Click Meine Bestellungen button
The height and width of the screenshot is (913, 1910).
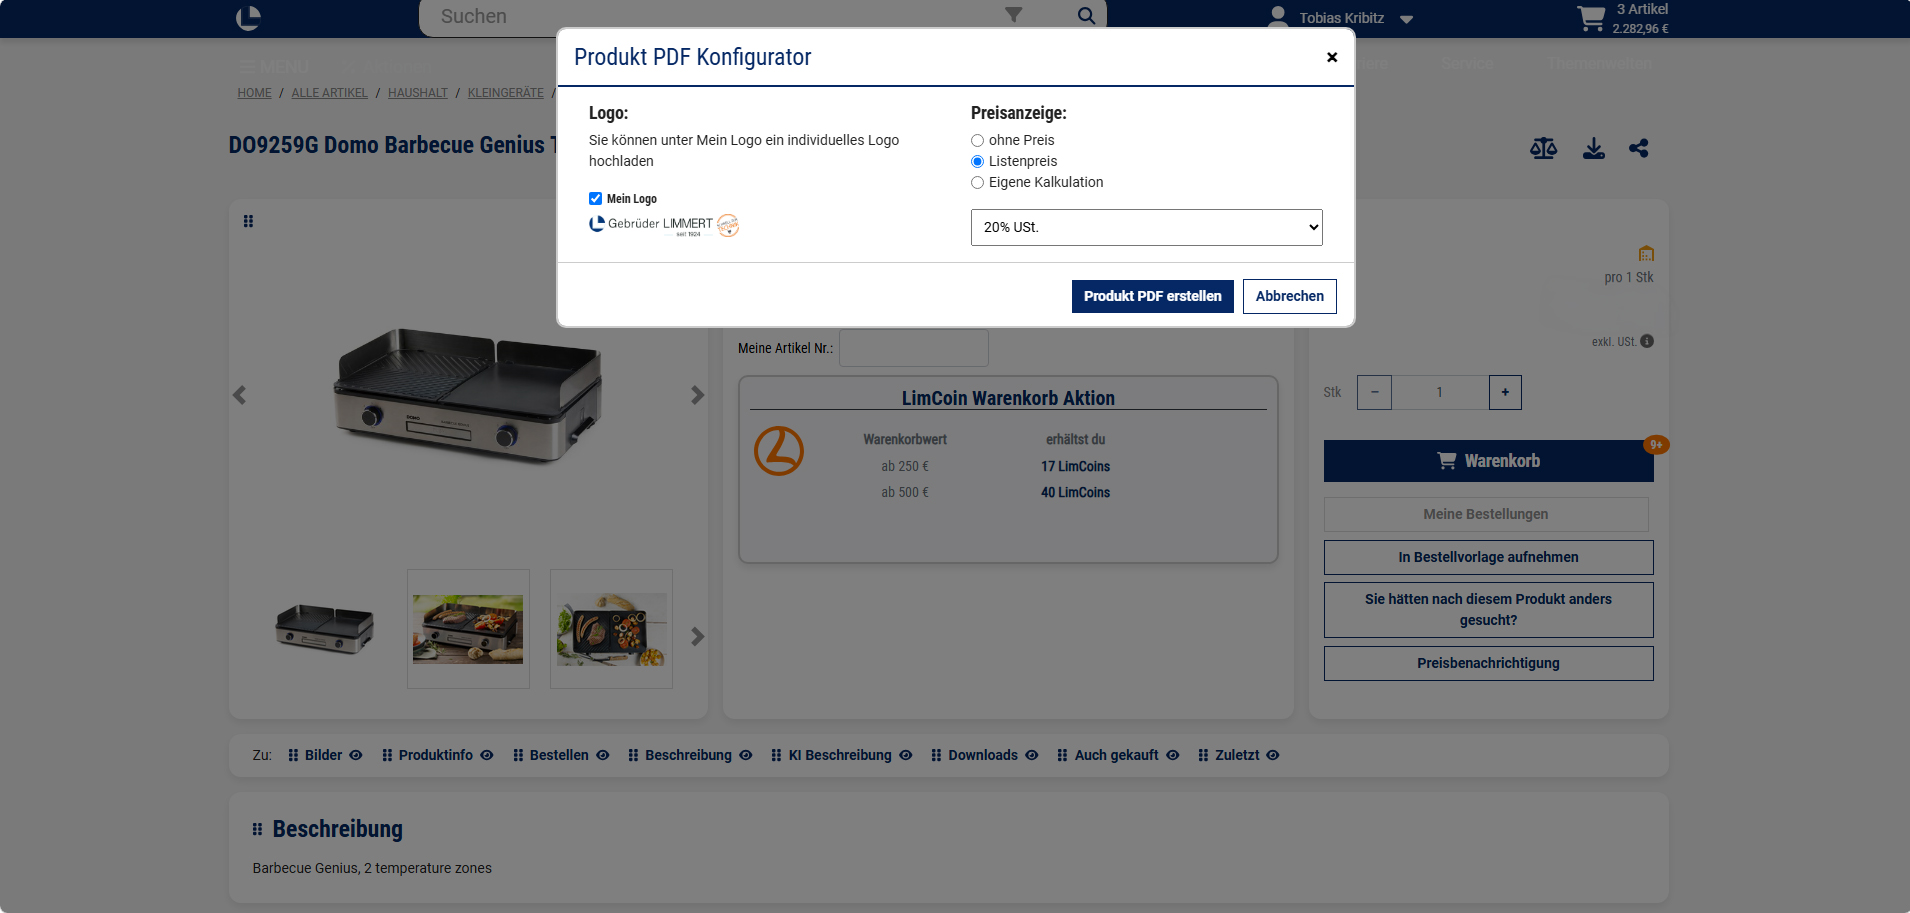tap(1486, 514)
